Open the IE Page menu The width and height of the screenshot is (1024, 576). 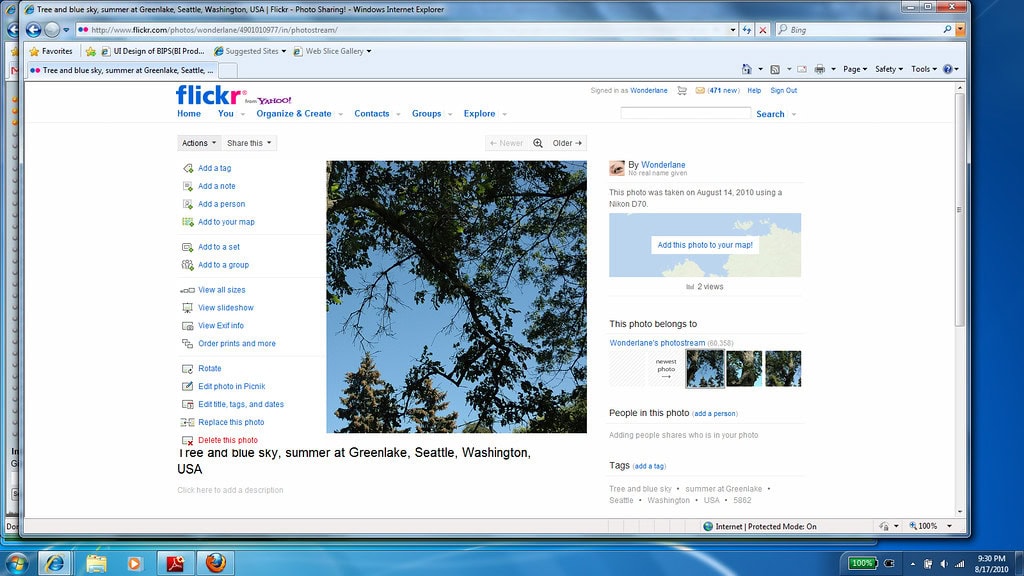click(855, 69)
